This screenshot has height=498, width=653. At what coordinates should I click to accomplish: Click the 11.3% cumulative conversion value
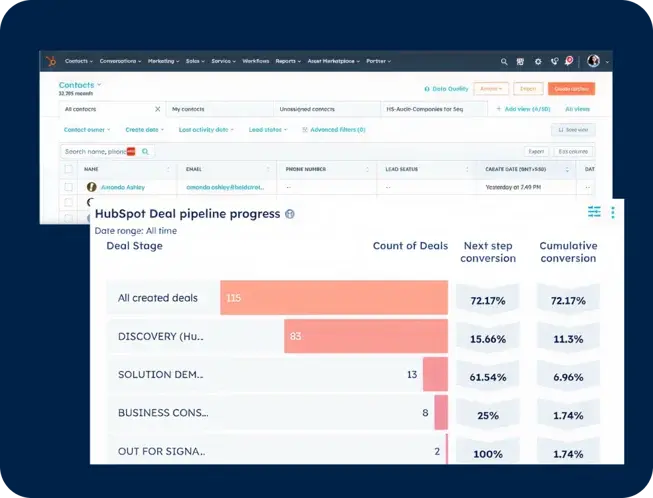coord(568,339)
